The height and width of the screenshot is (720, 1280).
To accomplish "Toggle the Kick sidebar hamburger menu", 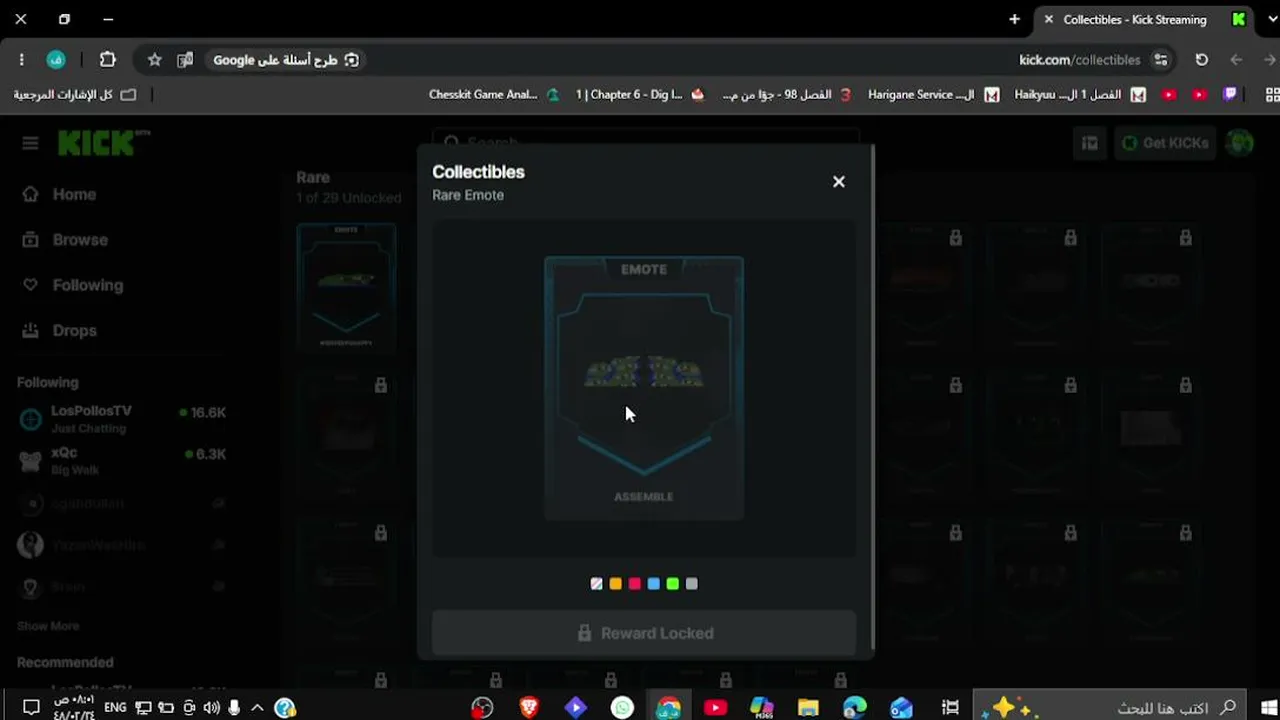I will 30,143.
